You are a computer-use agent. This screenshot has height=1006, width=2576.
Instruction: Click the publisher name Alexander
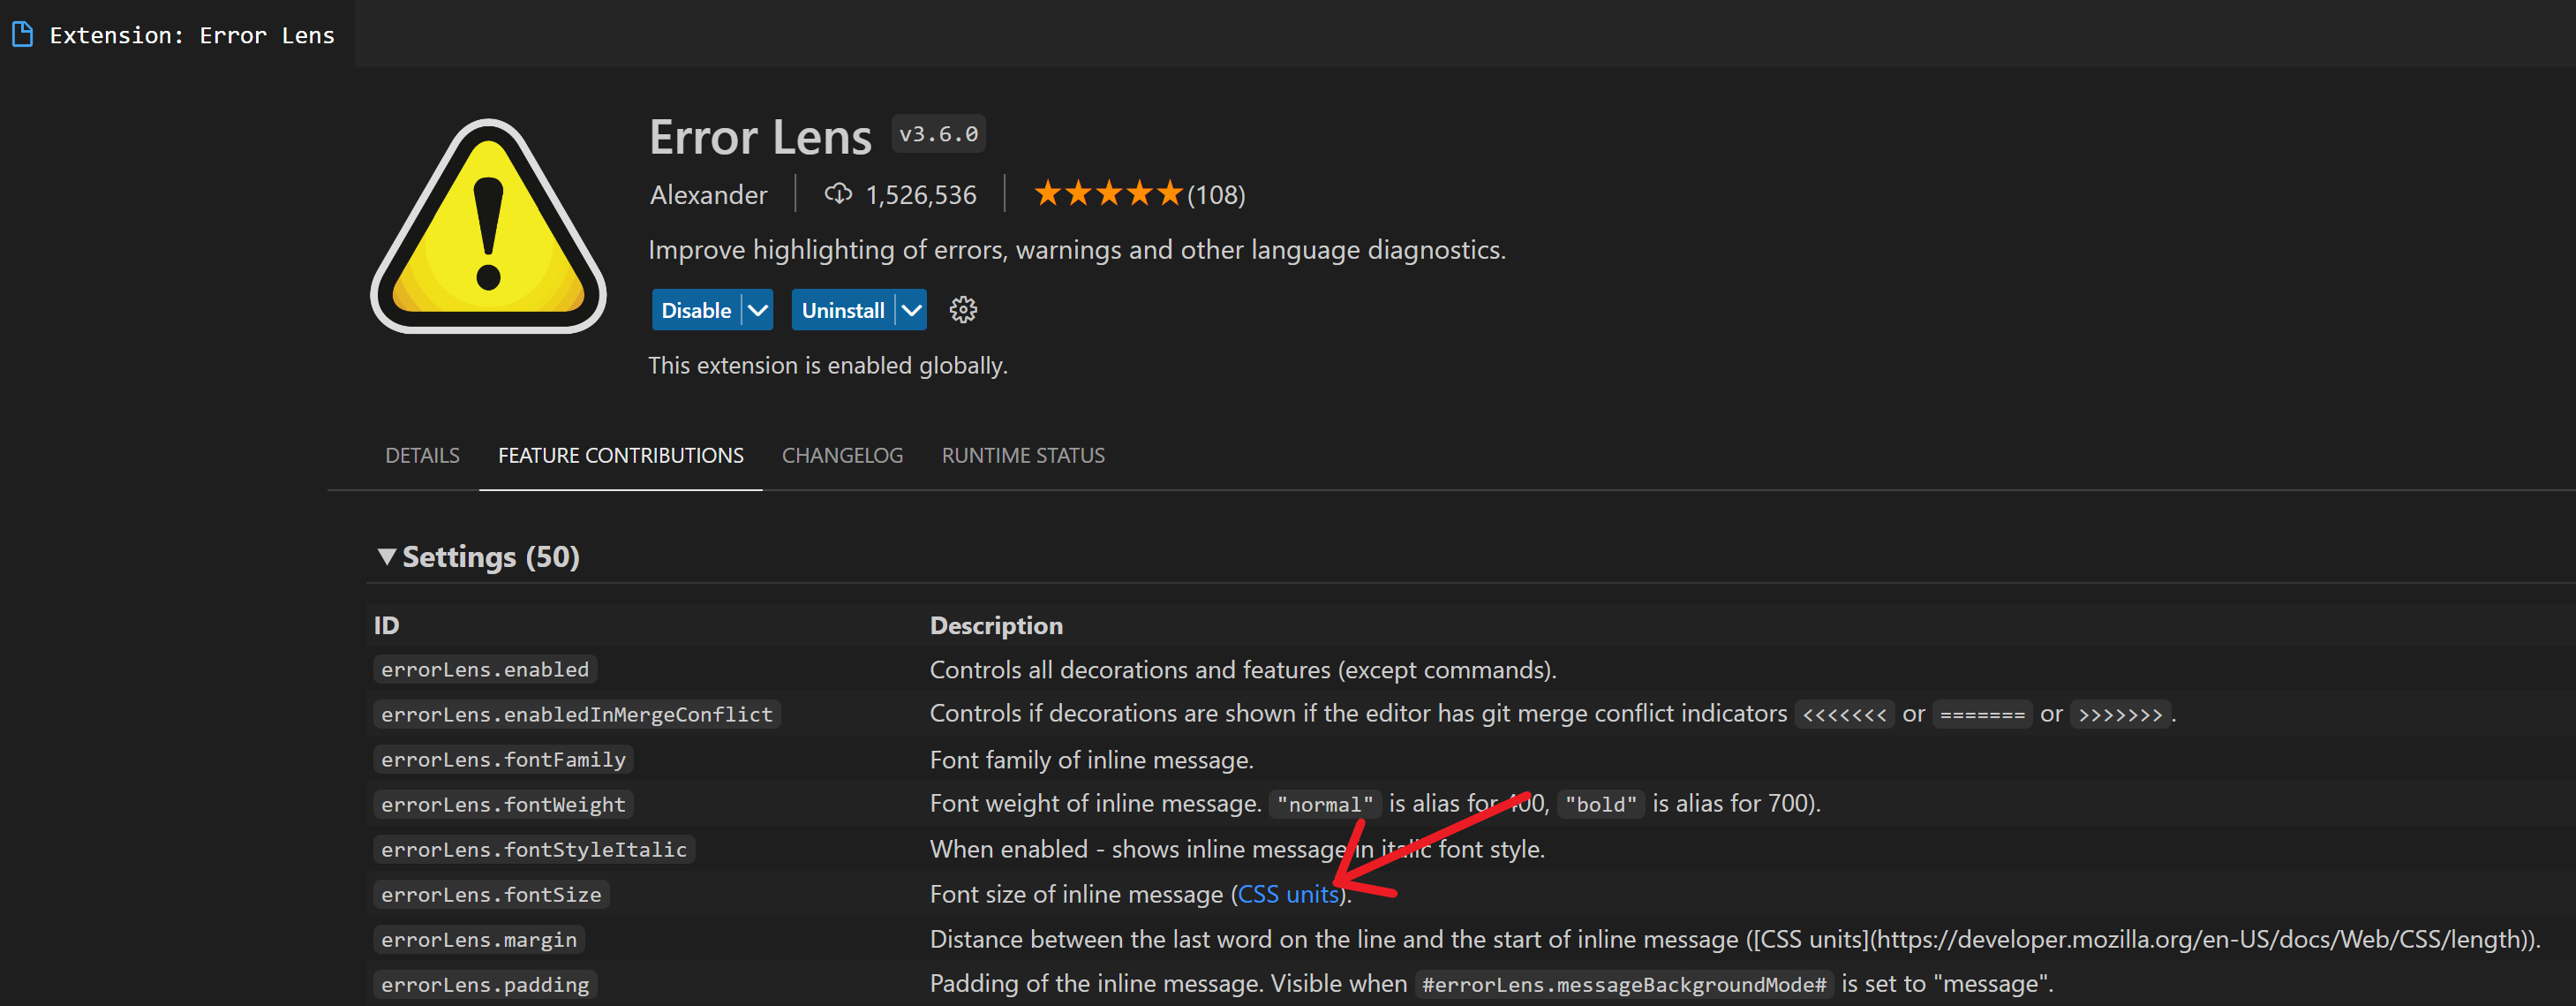coord(708,195)
